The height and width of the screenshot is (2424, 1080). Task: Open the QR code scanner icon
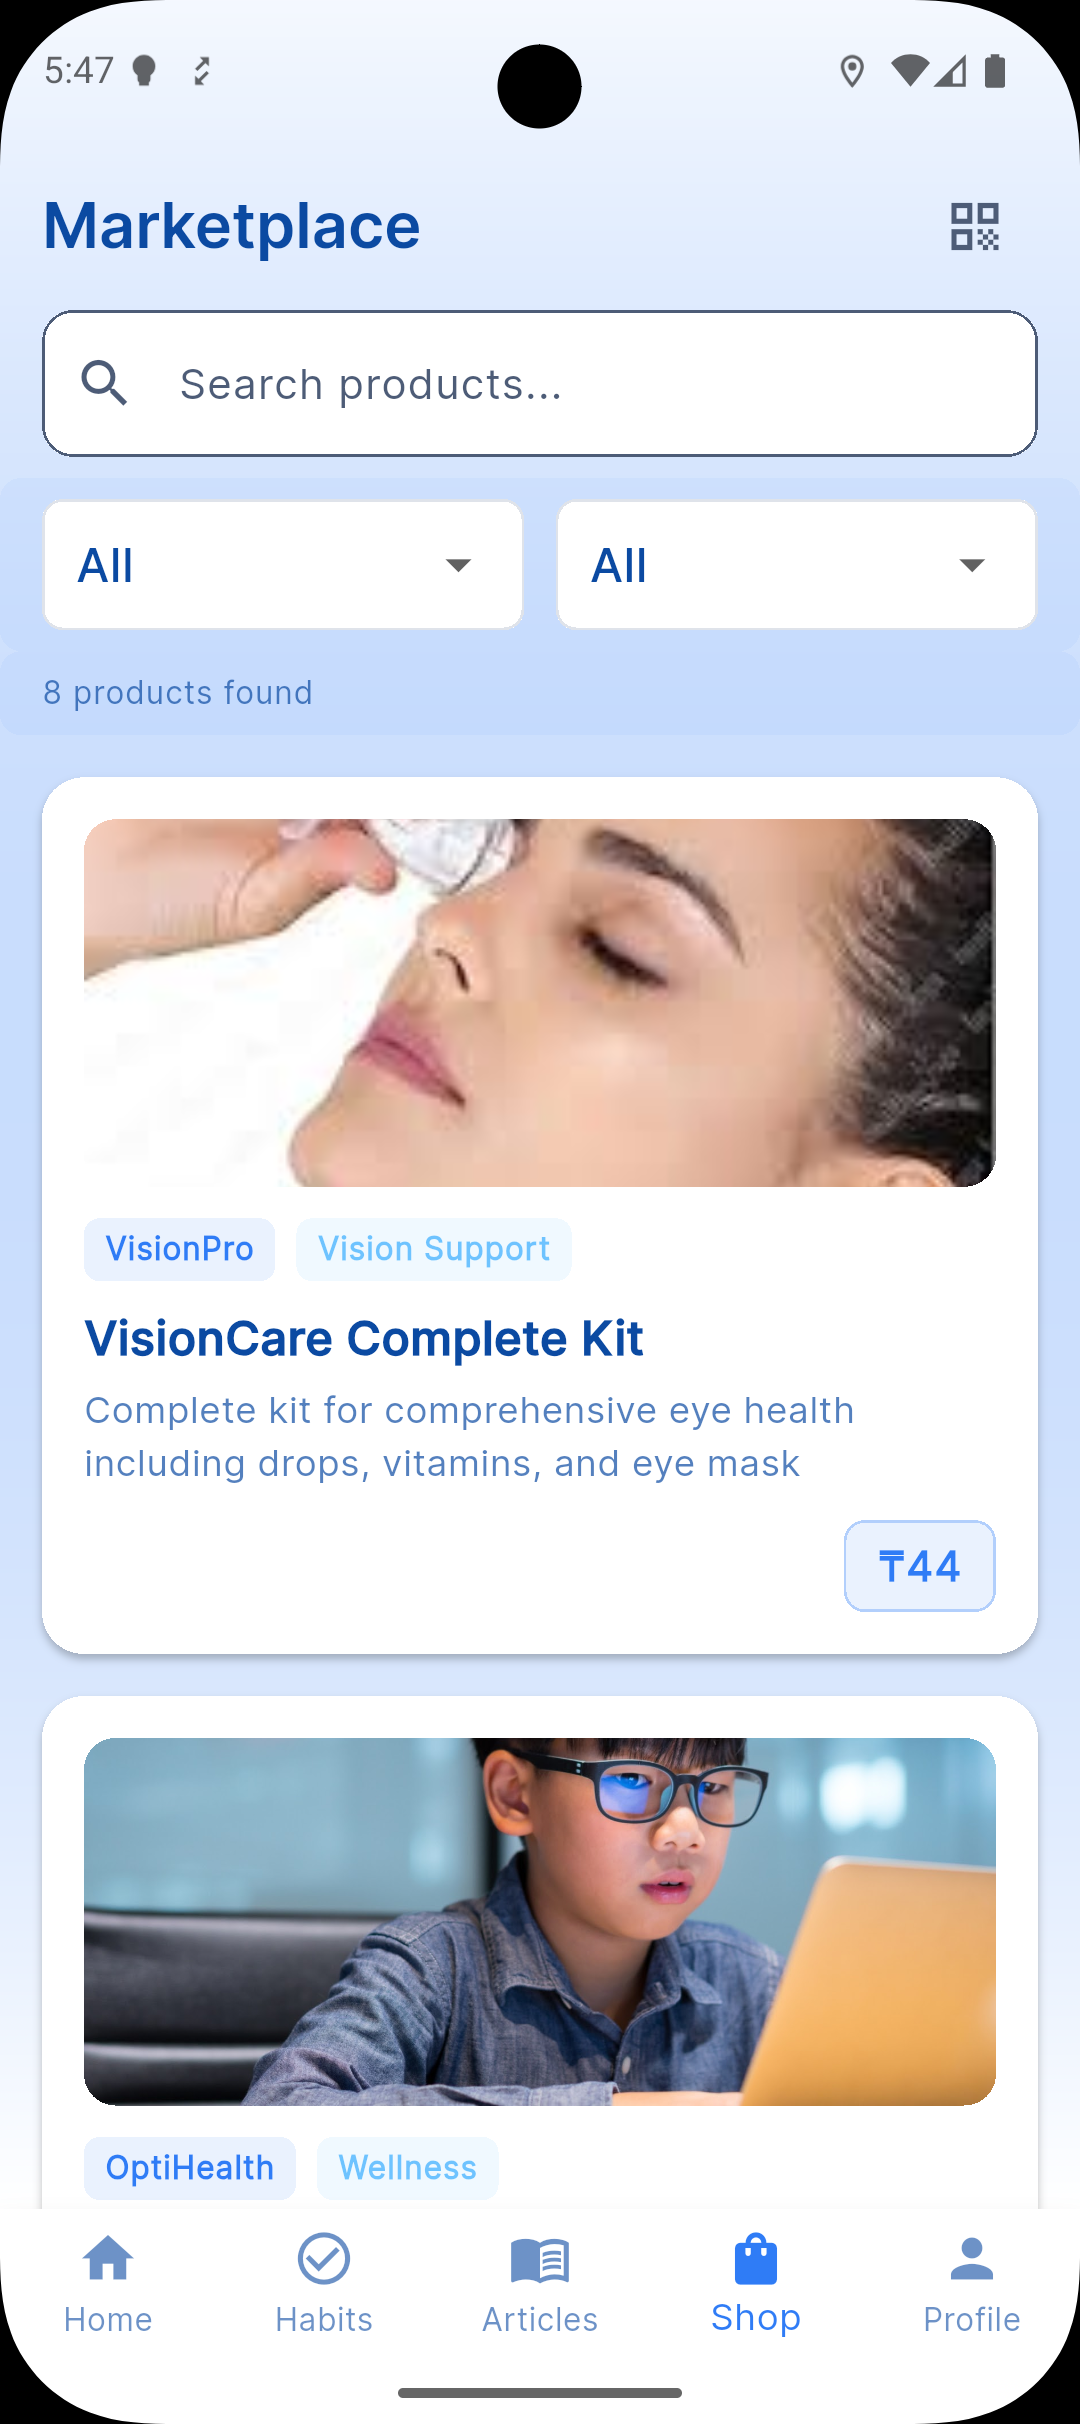[x=974, y=226]
